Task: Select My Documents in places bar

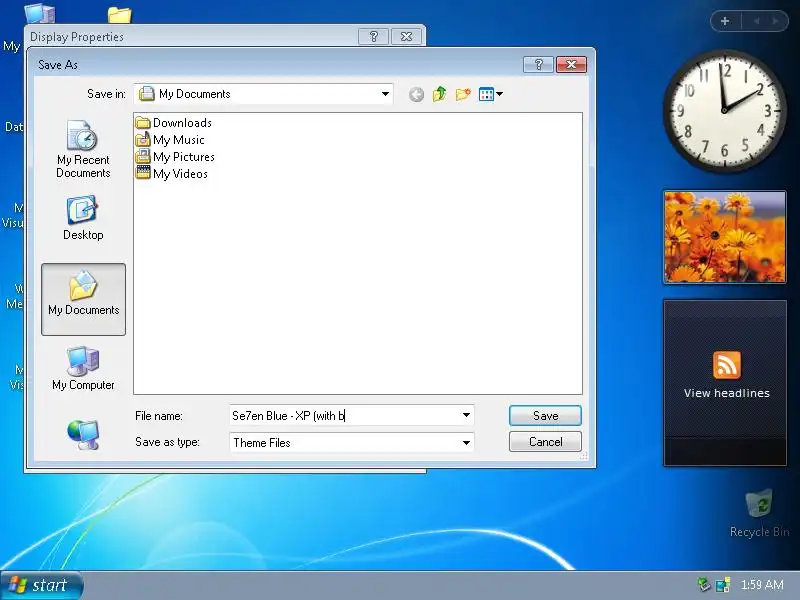Action: (x=83, y=299)
